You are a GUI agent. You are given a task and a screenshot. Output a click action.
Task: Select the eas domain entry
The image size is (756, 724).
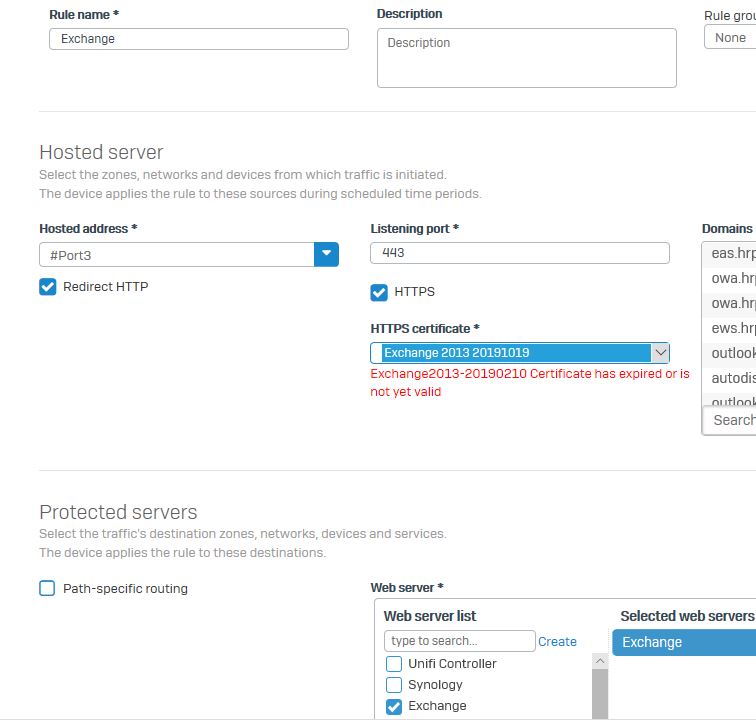pyautogui.click(x=732, y=254)
